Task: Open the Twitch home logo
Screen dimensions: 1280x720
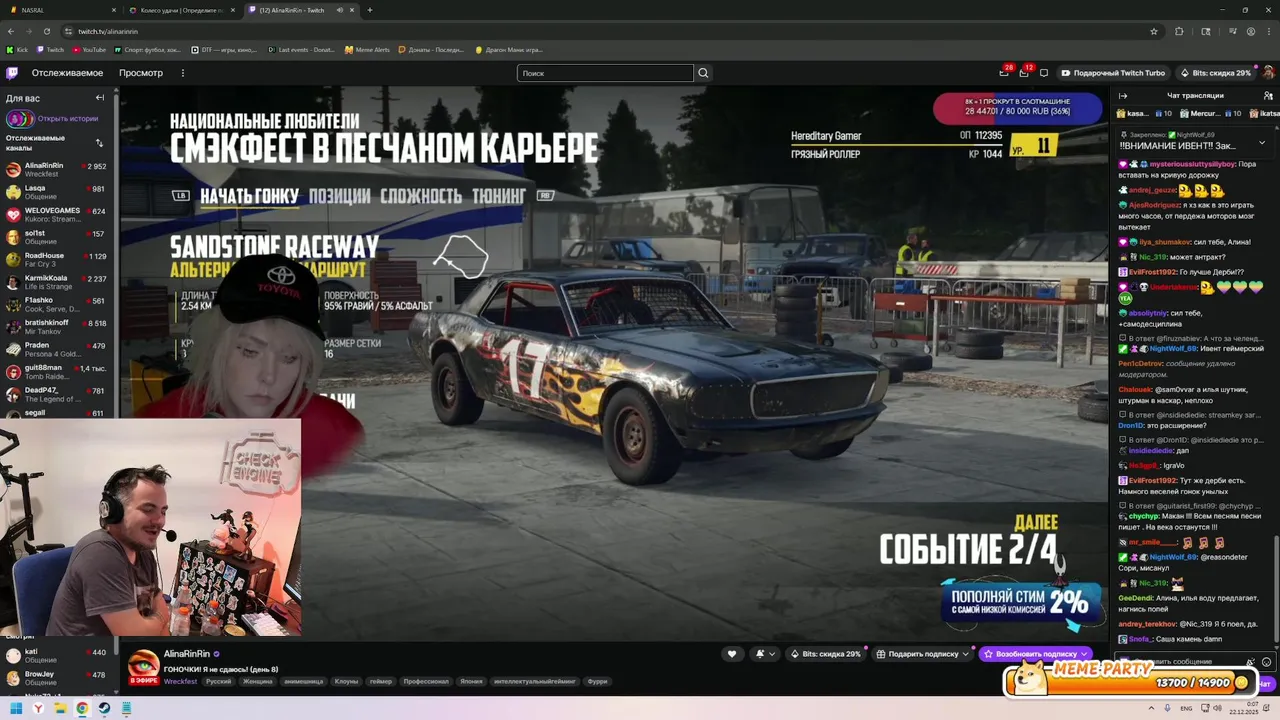Action: (x=12, y=73)
